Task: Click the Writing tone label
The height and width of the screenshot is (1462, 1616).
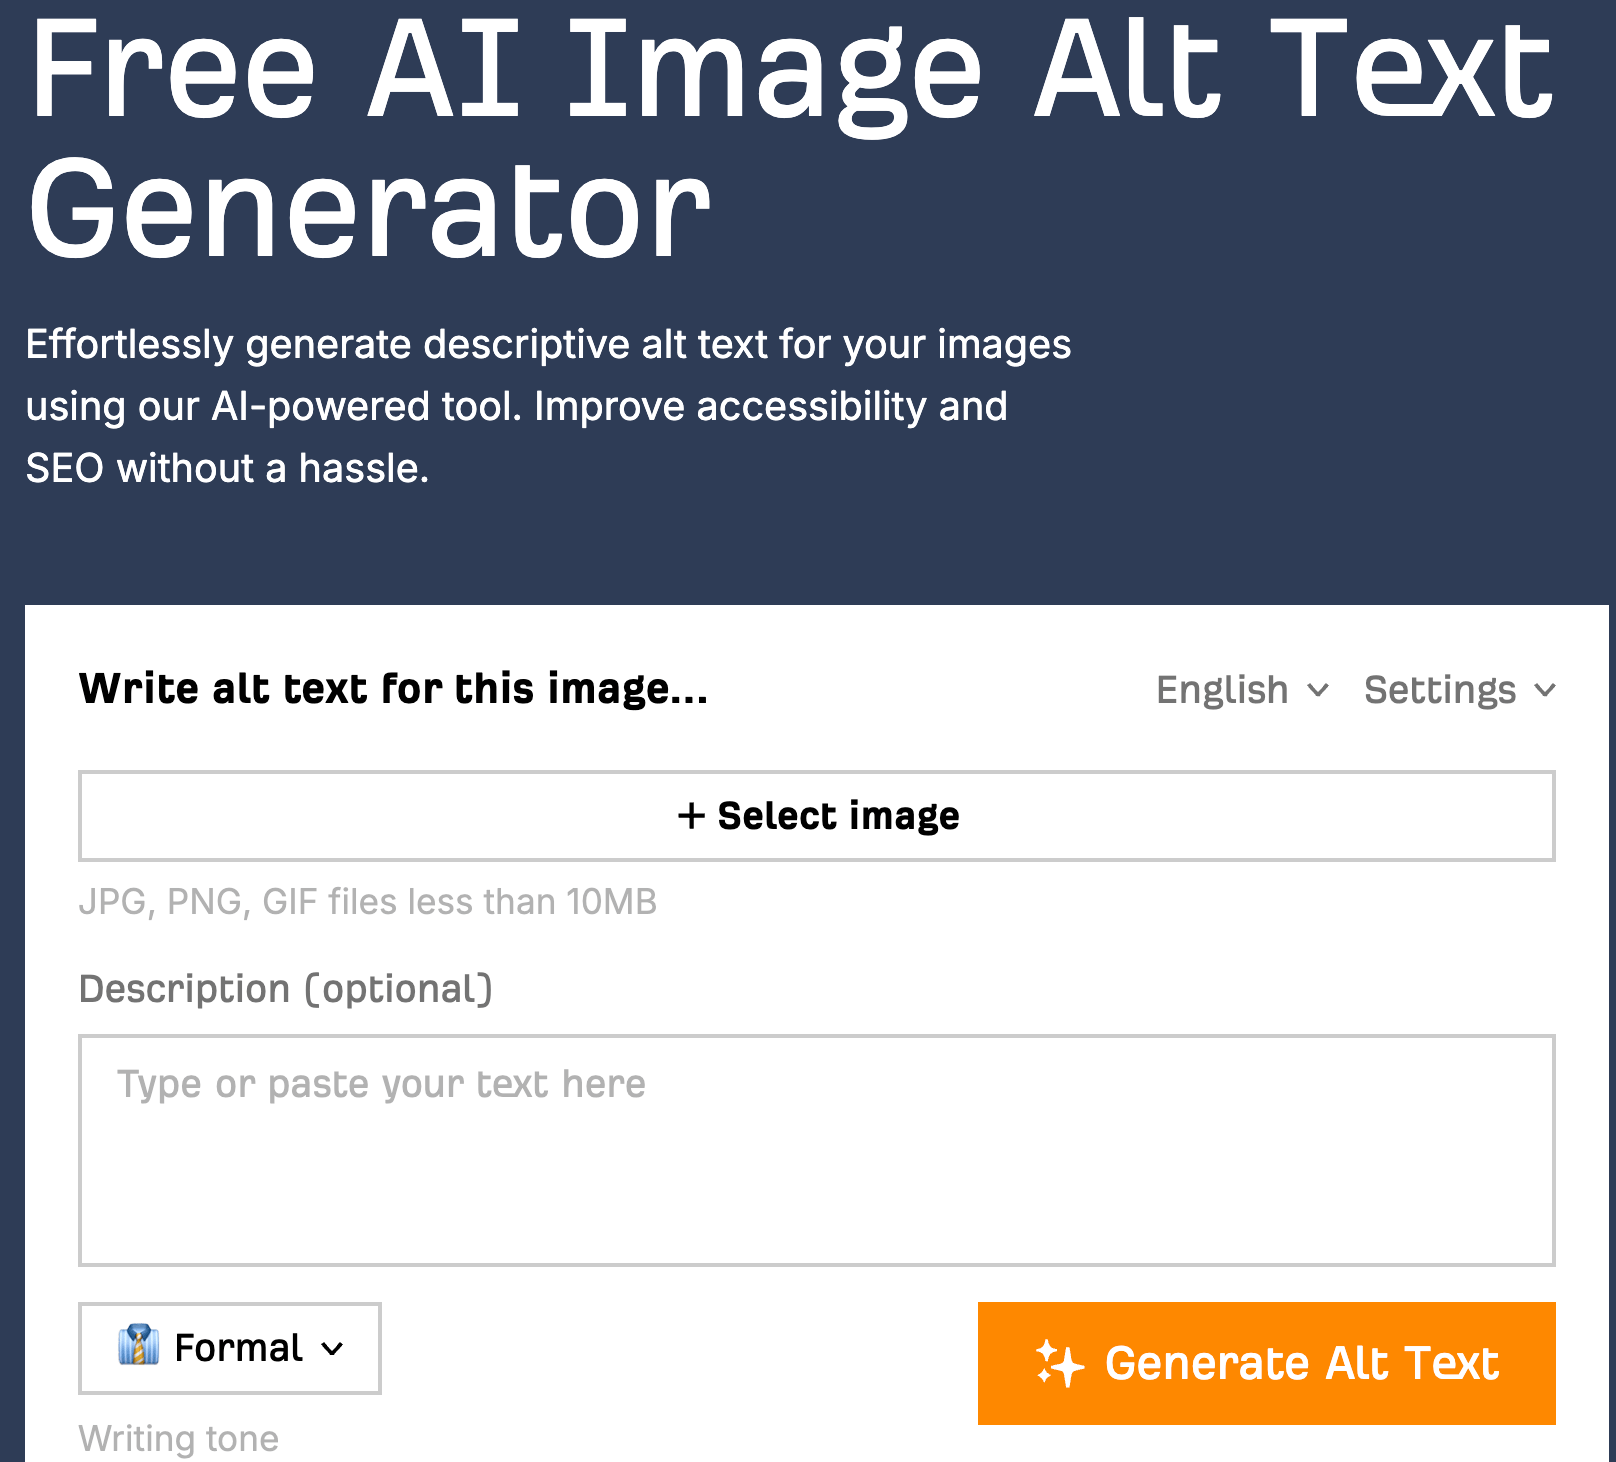Action: coord(178,1437)
